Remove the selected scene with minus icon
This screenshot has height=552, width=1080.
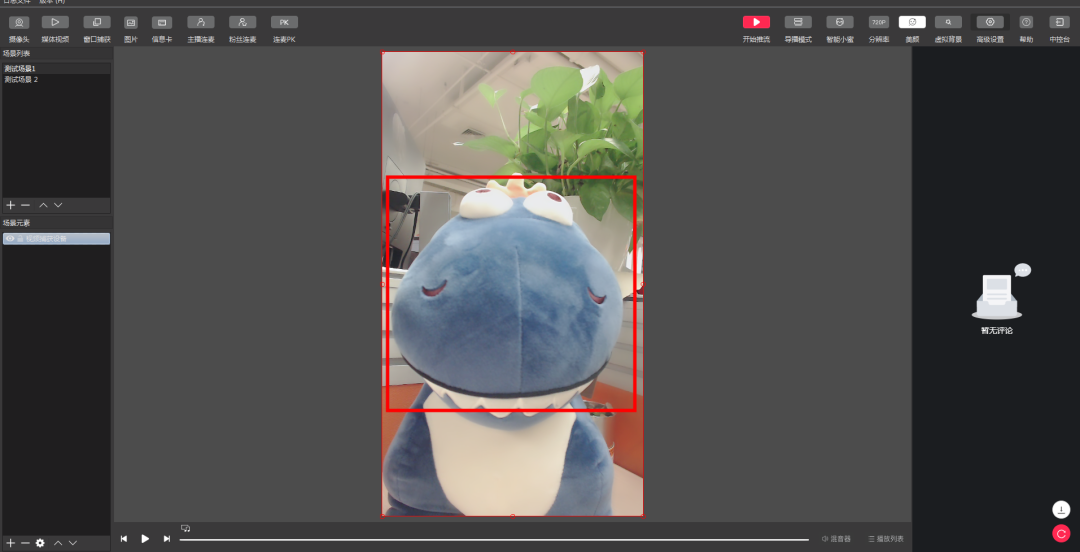point(25,205)
